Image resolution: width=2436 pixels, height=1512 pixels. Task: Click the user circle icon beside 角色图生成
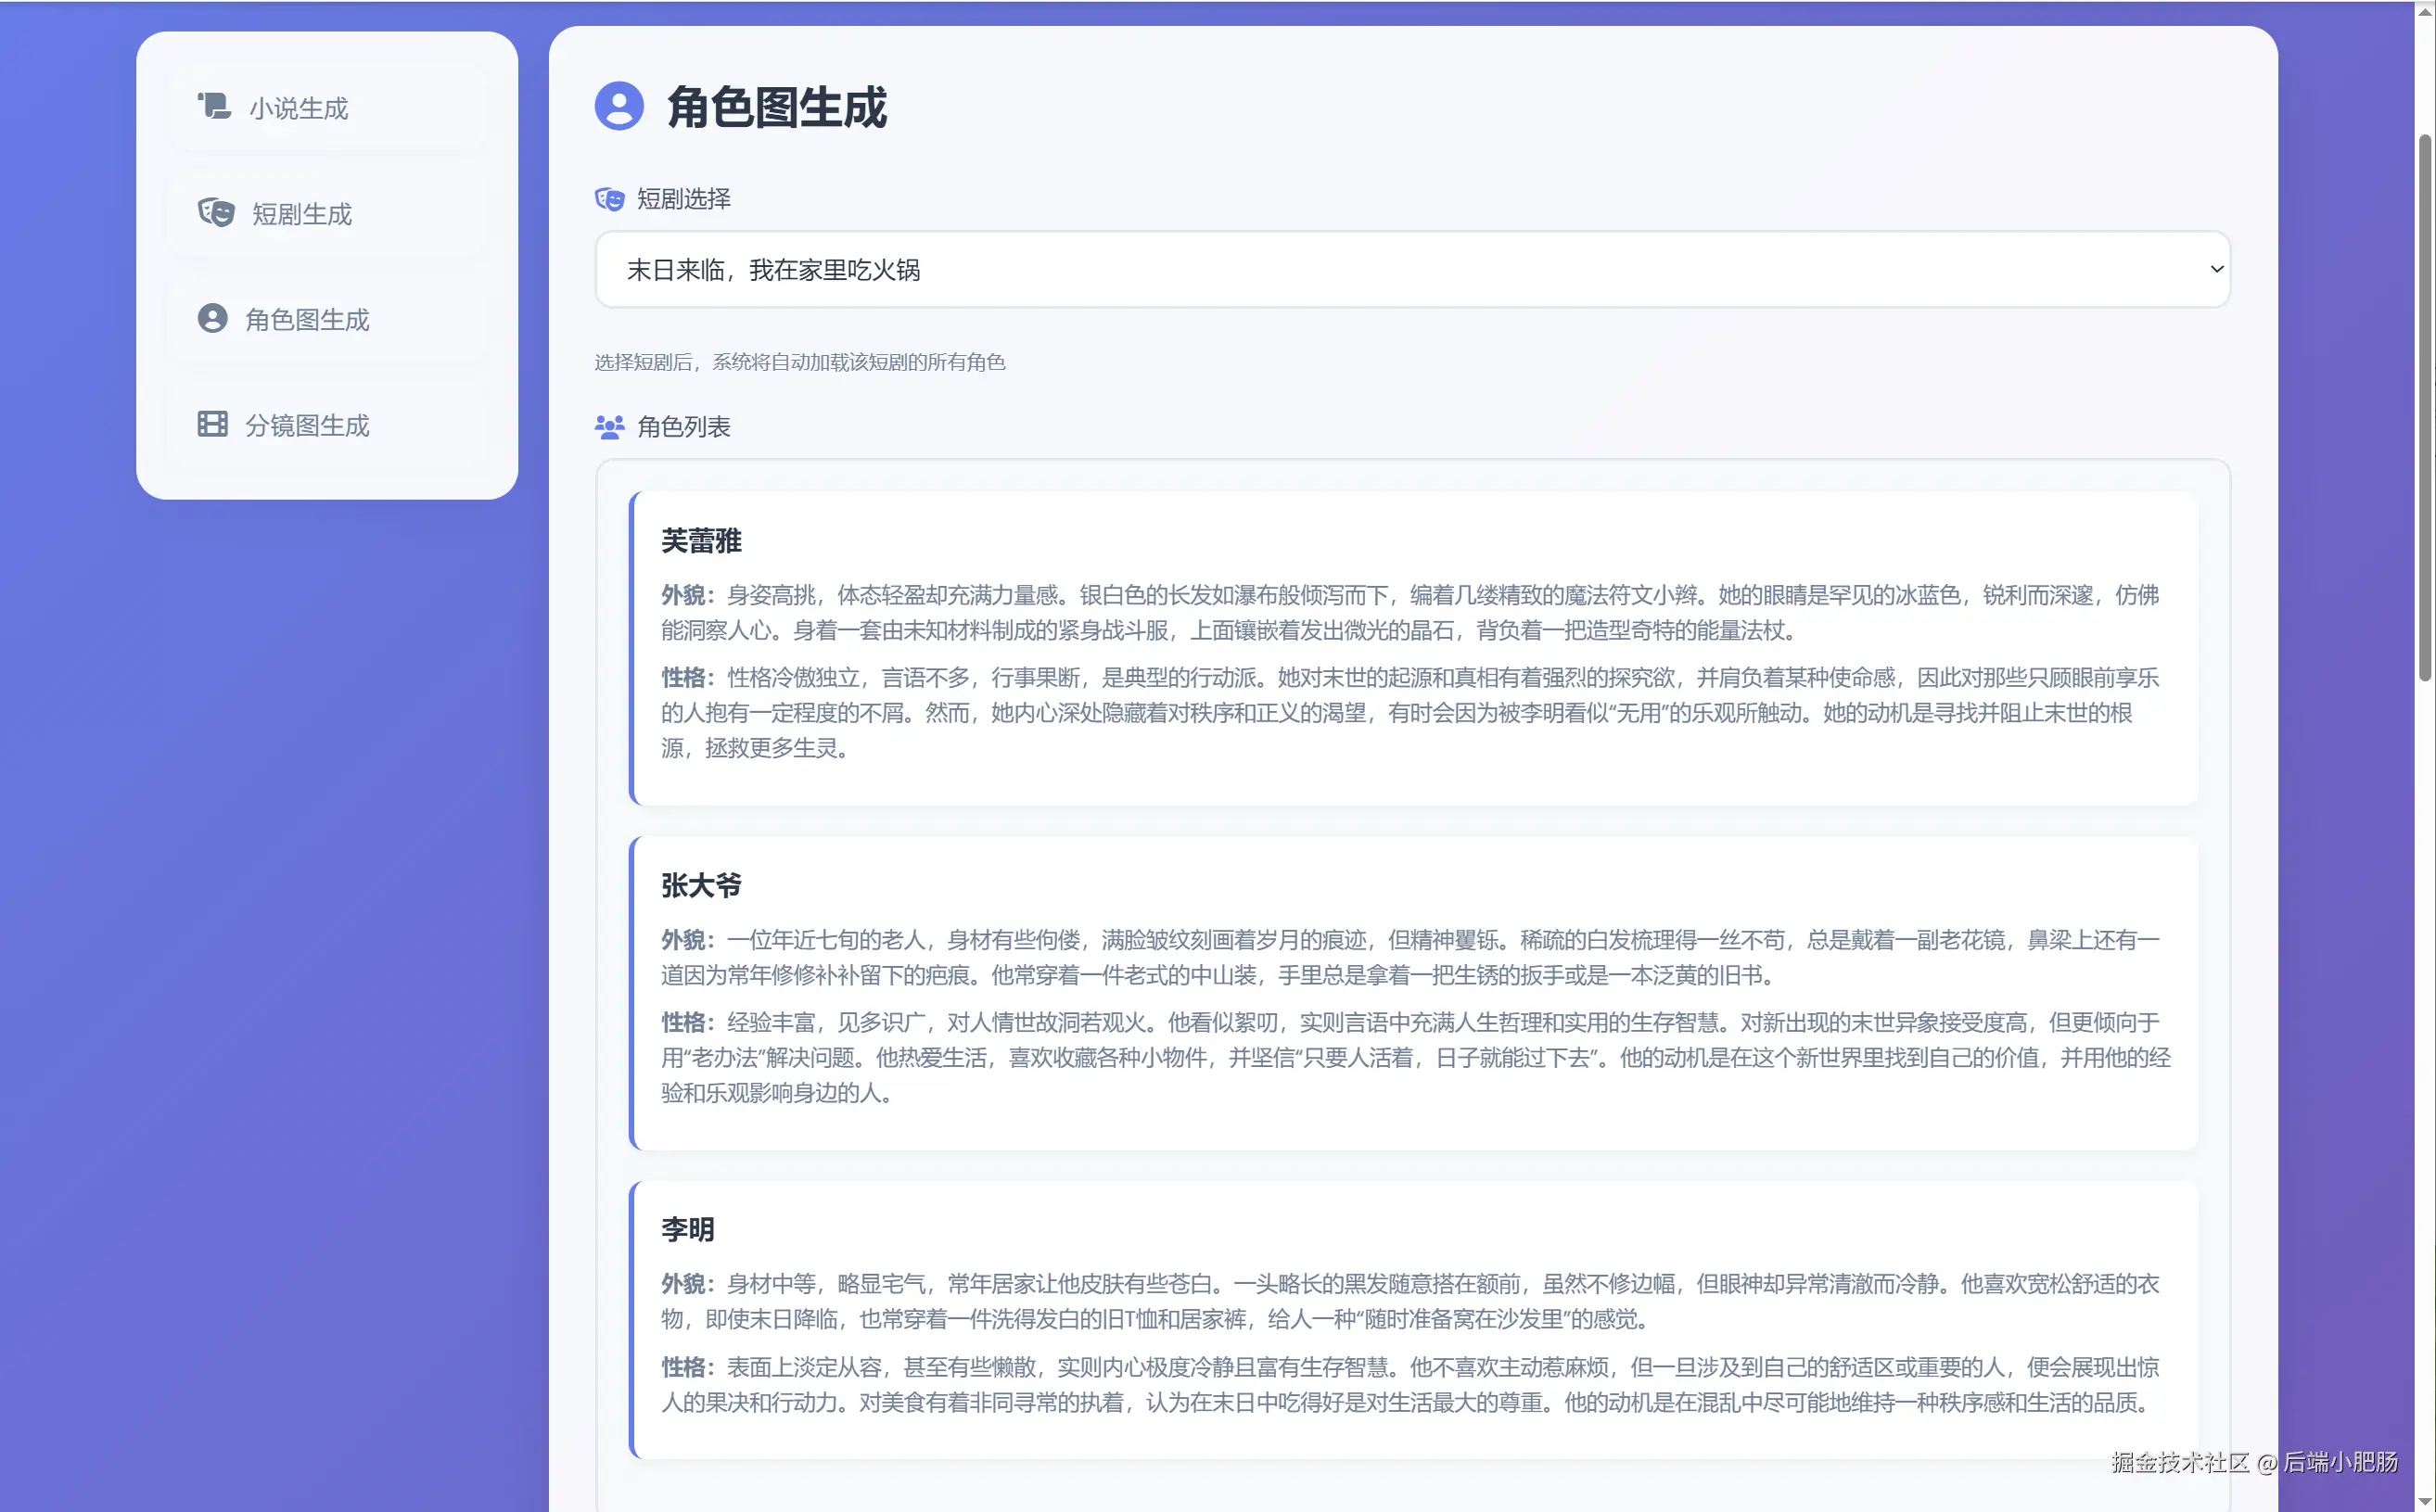[212, 319]
